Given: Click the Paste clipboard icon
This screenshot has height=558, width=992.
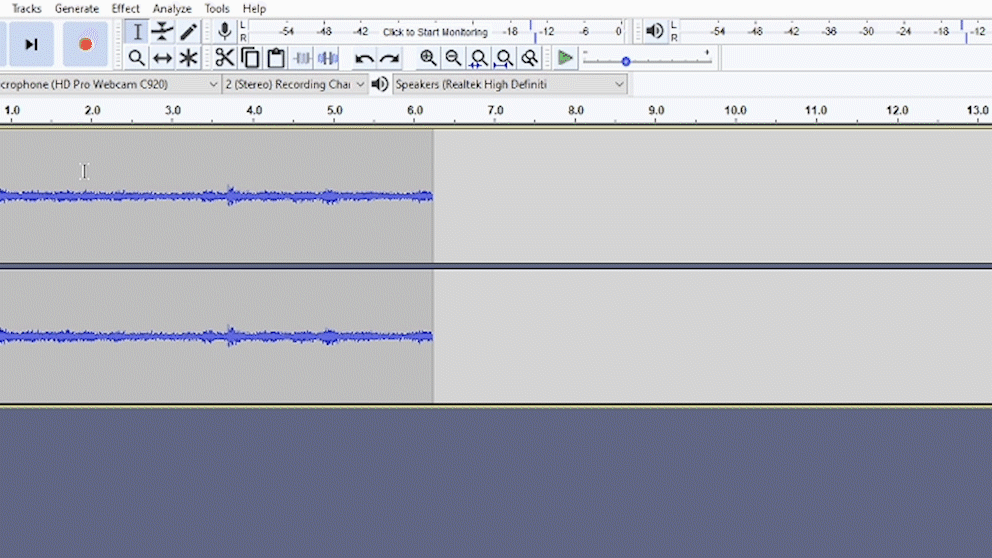Looking at the screenshot, I should [x=276, y=58].
